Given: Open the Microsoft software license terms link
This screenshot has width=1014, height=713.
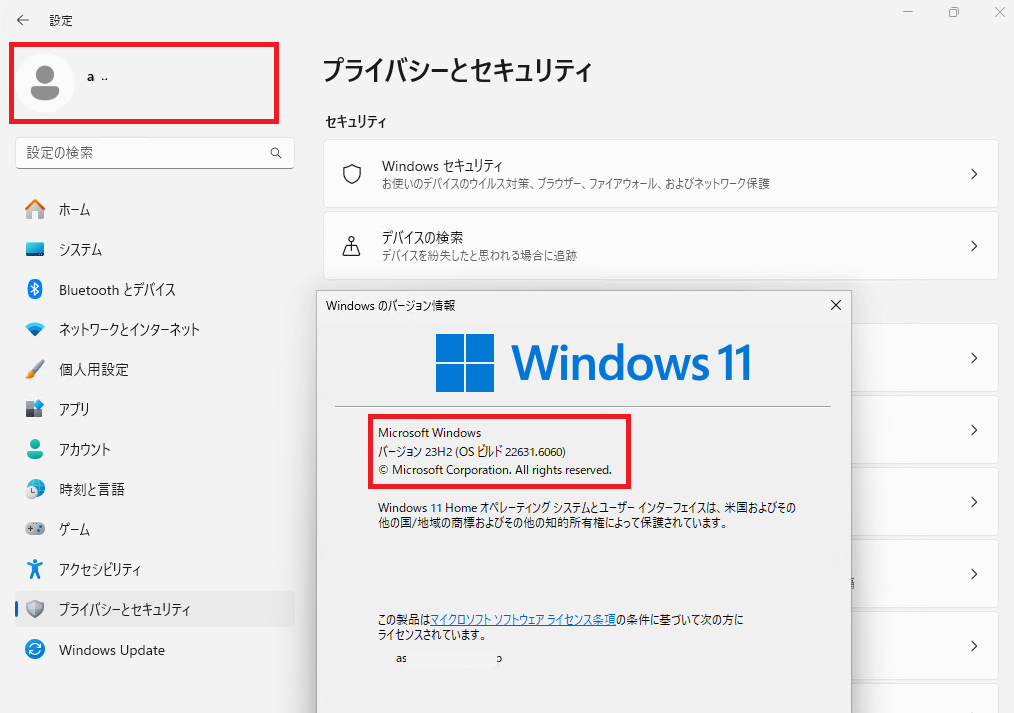Looking at the screenshot, I should (x=523, y=620).
